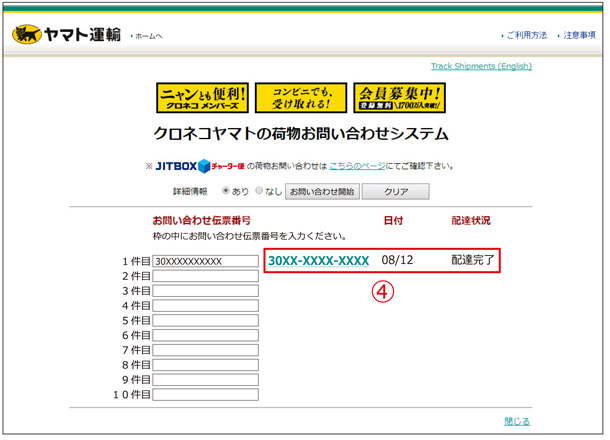Click the 1件目 tracking number field
Viewport: 610px width, 440px height.
coord(205,261)
